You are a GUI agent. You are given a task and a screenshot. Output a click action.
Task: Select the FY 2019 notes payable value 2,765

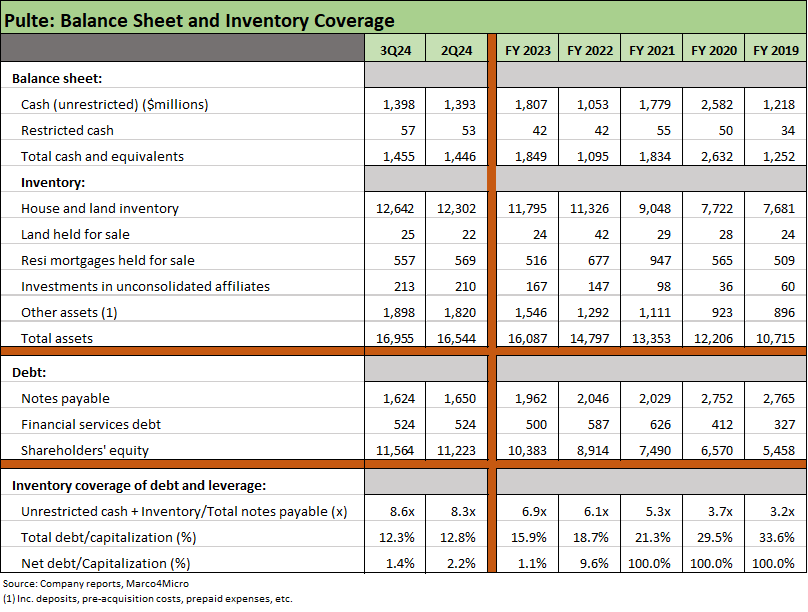coord(779,399)
